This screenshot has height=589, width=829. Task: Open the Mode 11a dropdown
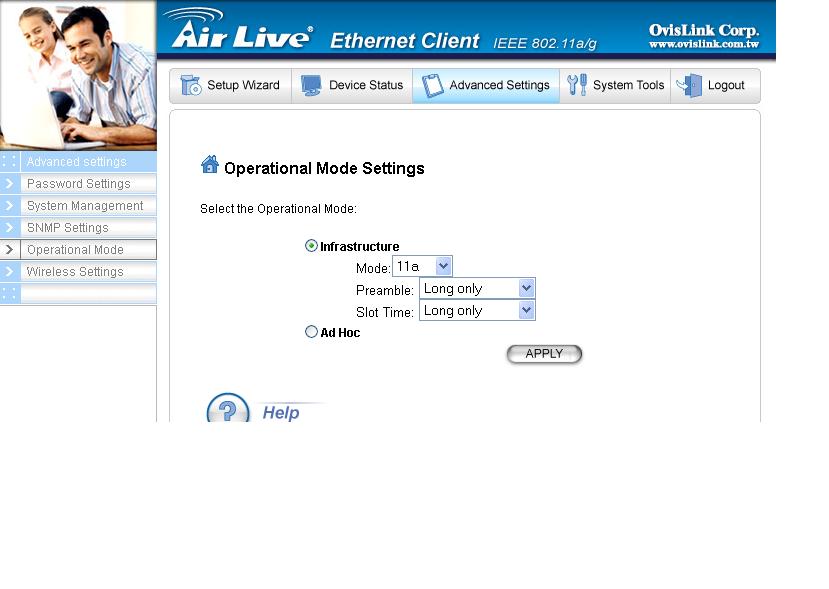tap(422, 266)
